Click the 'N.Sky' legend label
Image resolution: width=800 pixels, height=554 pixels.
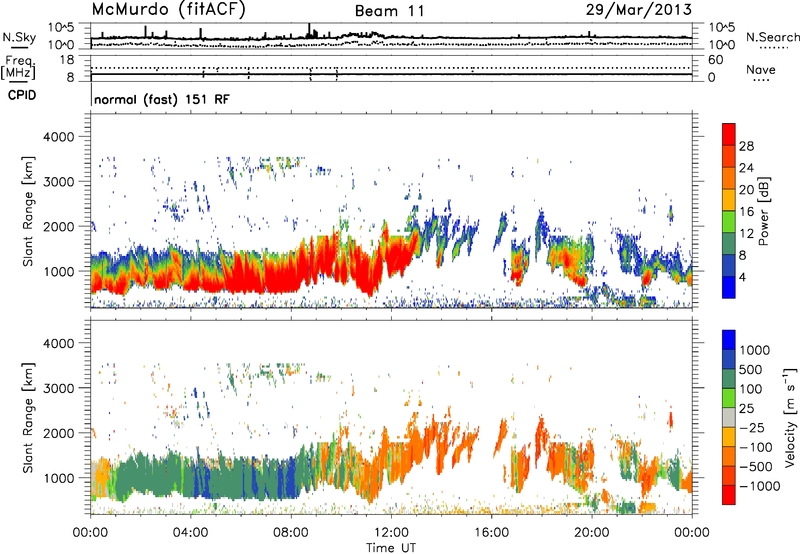pyautogui.click(x=19, y=37)
